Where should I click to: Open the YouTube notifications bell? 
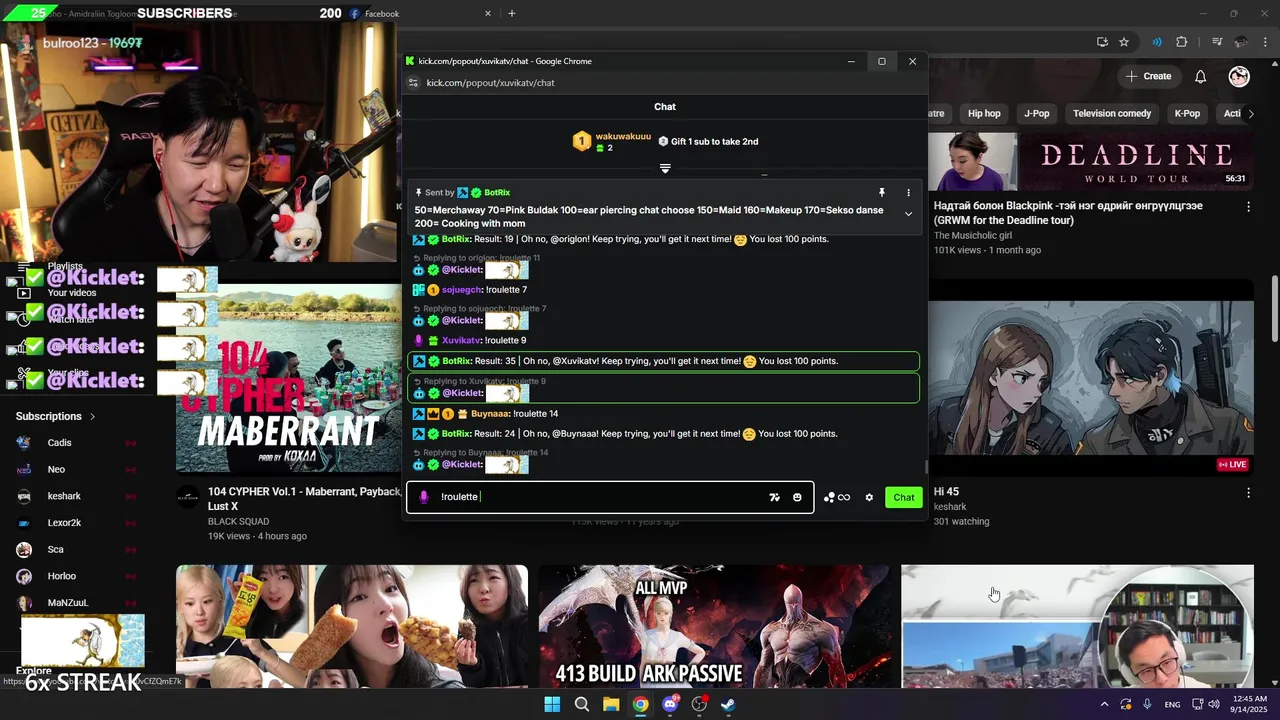(x=1200, y=76)
